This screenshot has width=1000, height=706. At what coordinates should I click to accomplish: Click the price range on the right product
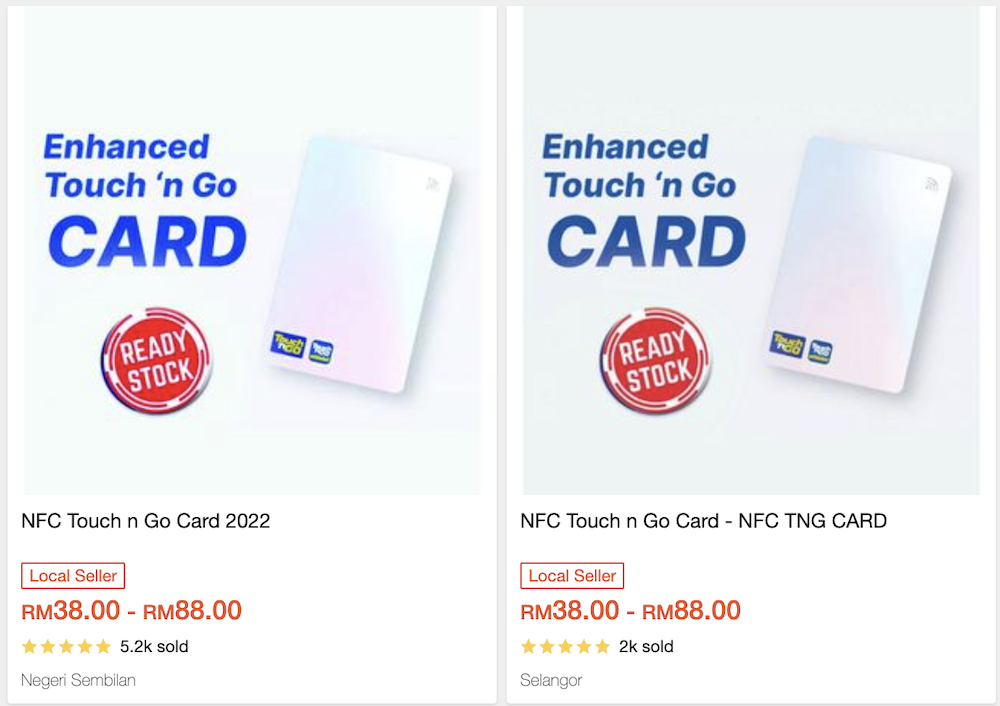[x=630, y=611]
